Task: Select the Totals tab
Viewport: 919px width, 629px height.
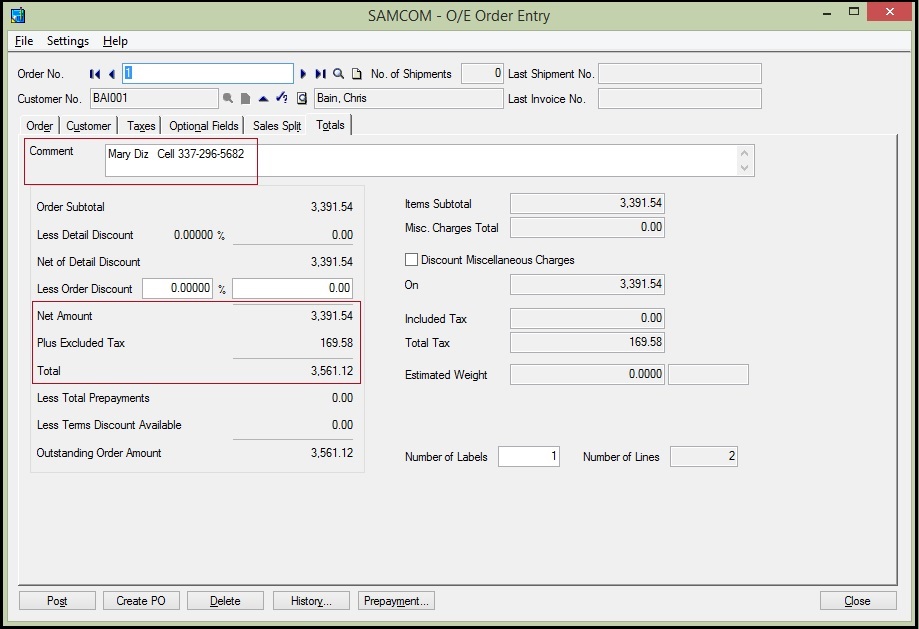Action: point(330,125)
